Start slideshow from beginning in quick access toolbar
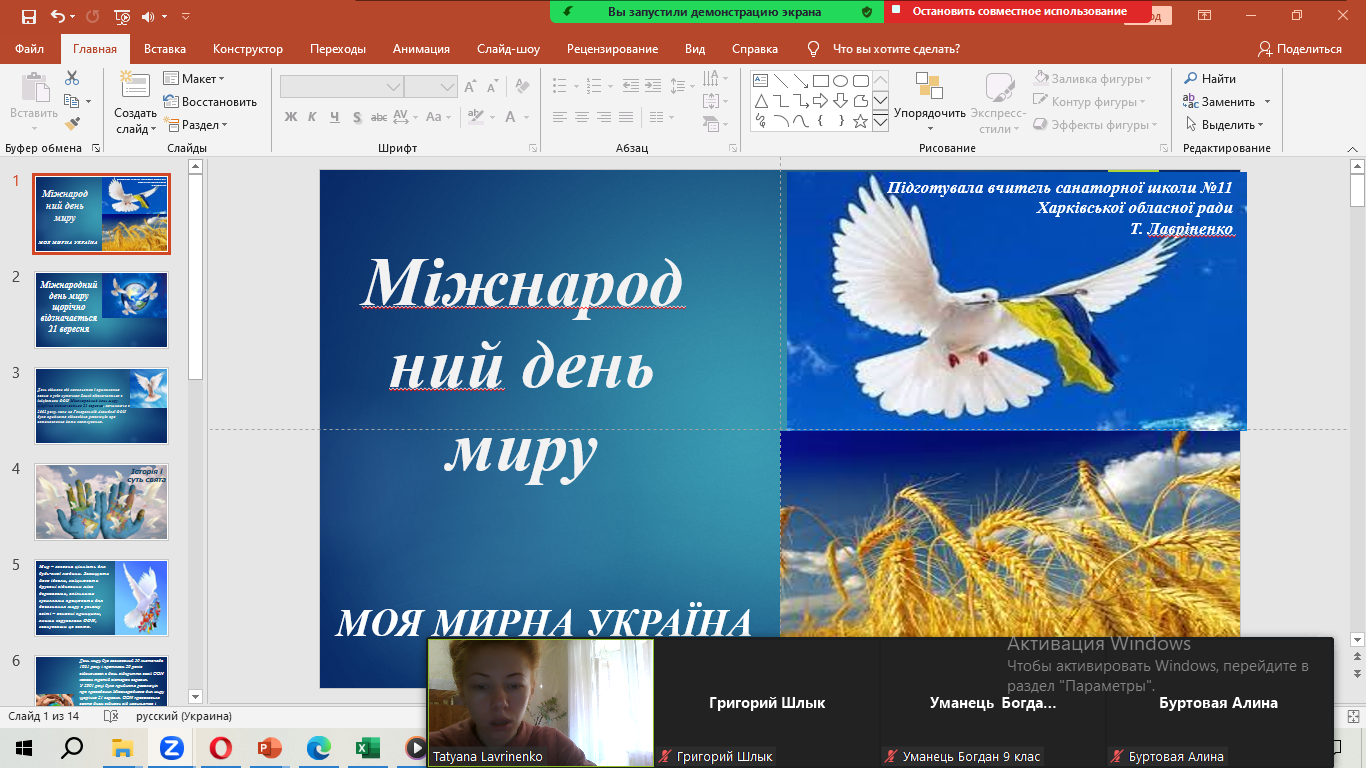The height and width of the screenshot is (768, 1366). coord(122,16)
